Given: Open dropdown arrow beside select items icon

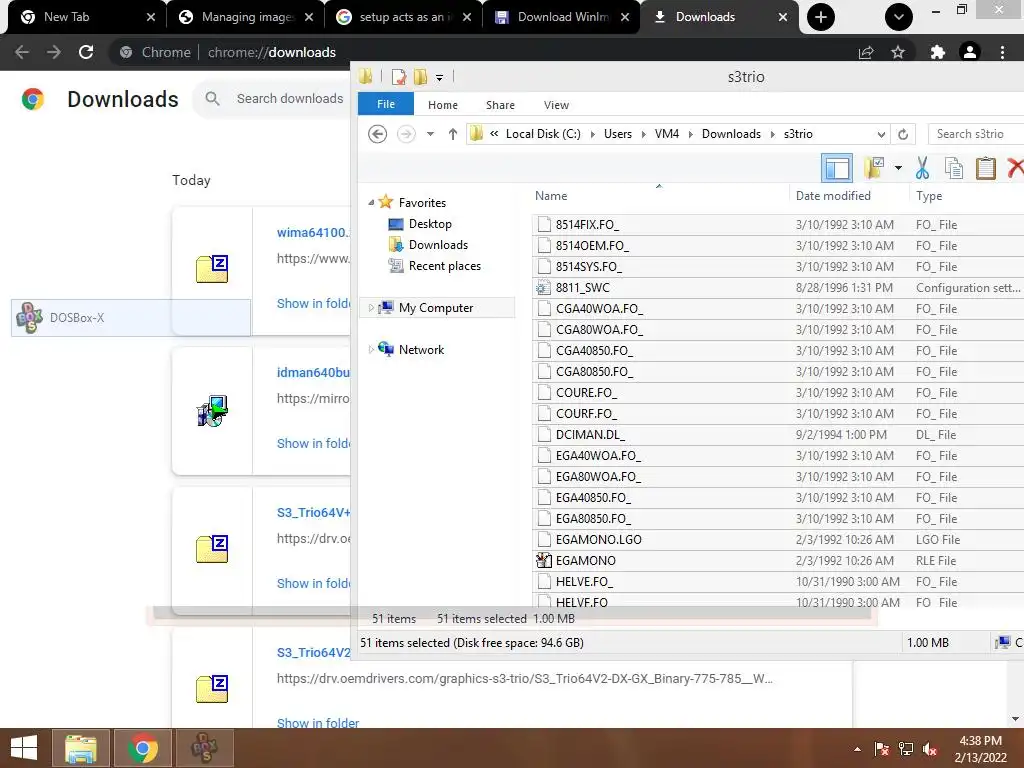Looking at the screenshot, I should [x=898, y=168].
